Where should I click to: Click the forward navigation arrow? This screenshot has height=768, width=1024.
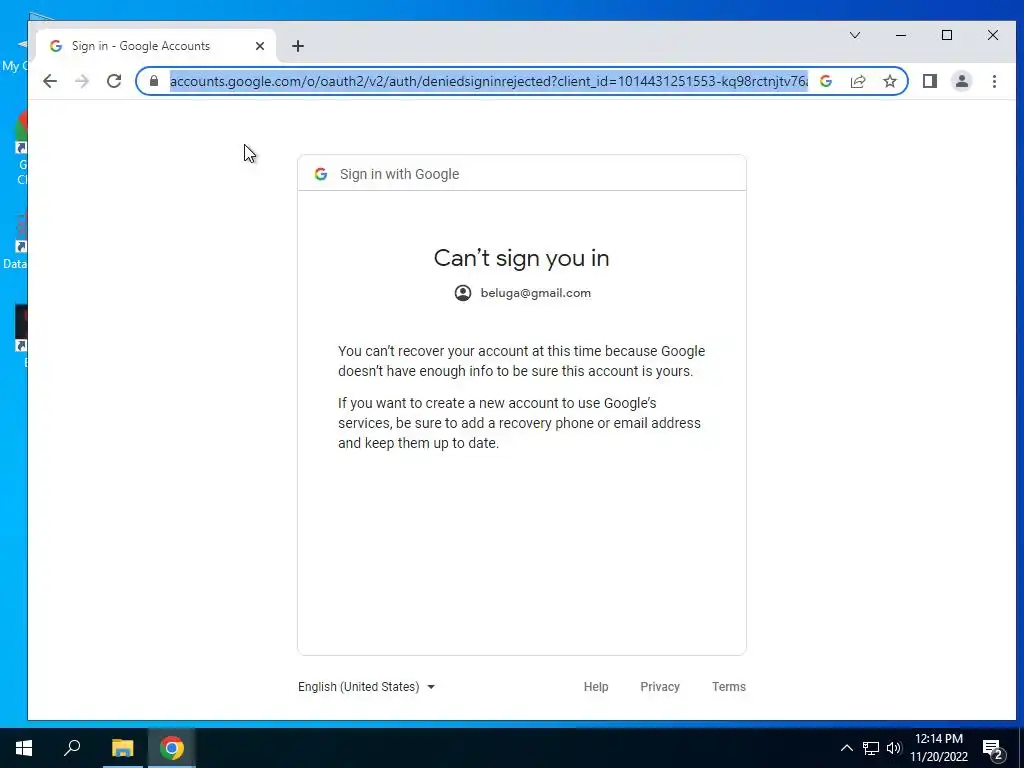pyautogui.click(x=82, y=81)
